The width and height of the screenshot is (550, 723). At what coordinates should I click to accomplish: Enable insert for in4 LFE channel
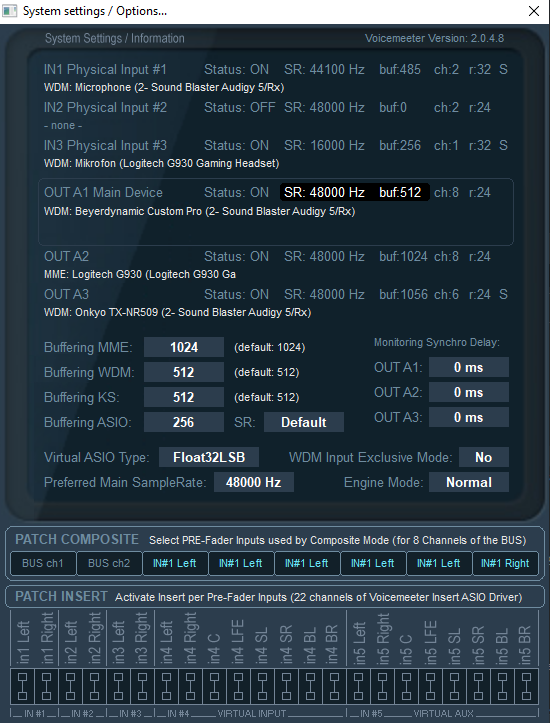point(238,687)
